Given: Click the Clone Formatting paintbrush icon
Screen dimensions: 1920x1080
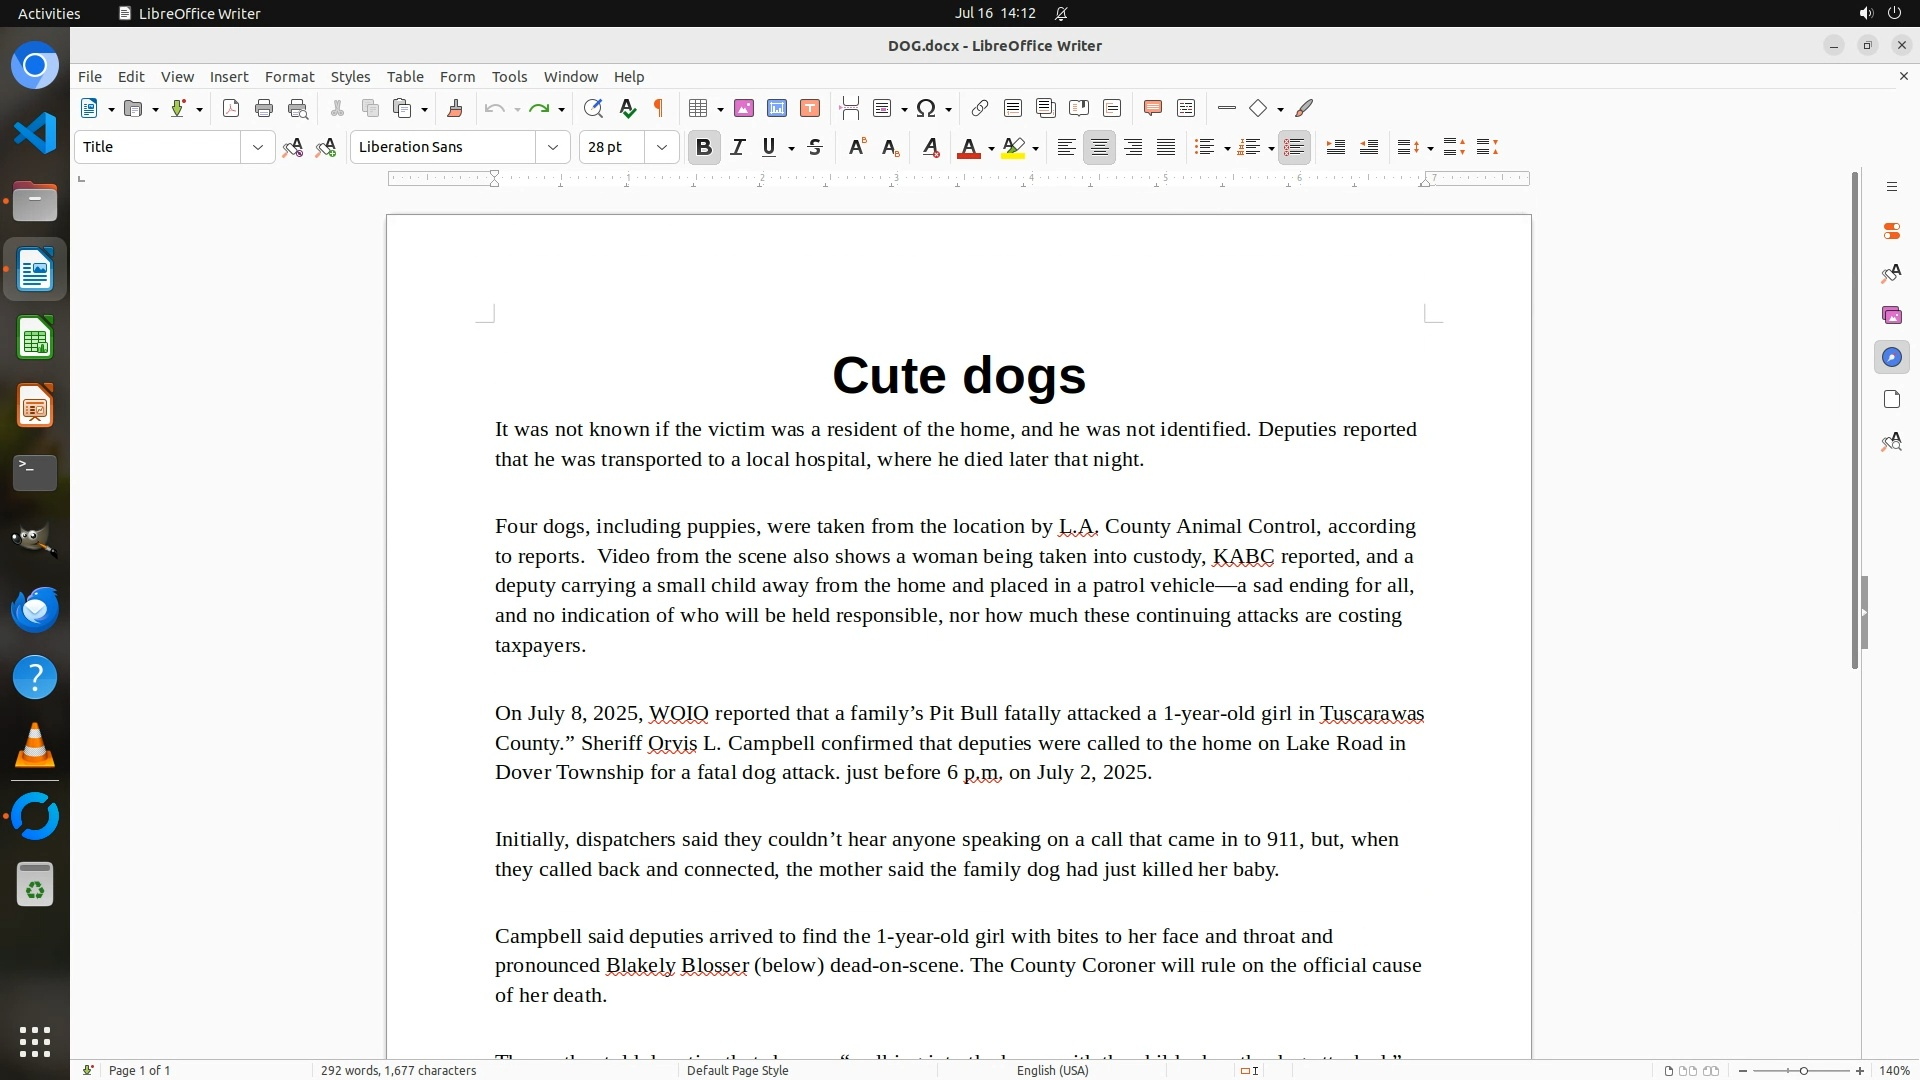Looking at the screenshot, I should point(455,108).
